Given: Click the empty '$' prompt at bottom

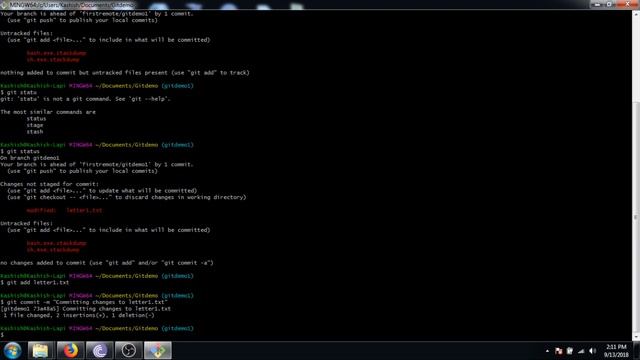Looking at the screenshot, I should point(2,335).
